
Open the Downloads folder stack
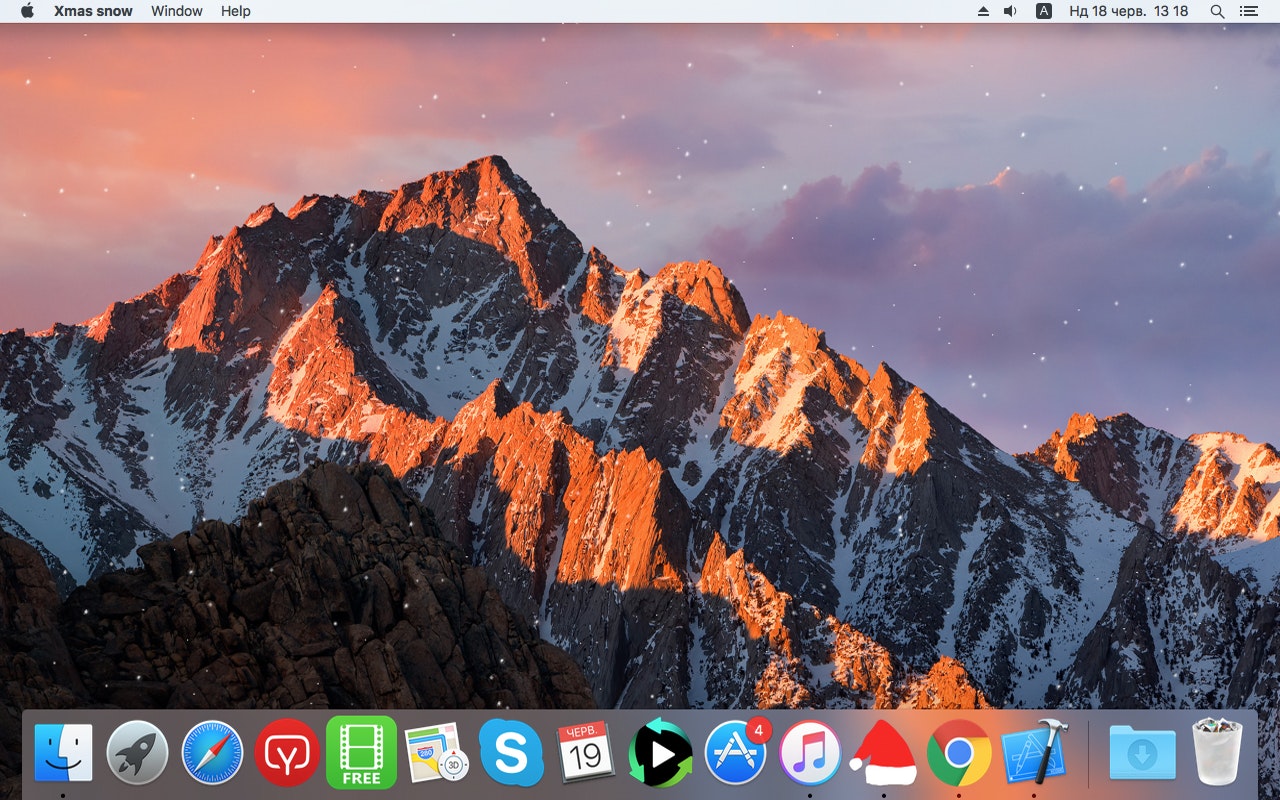(x=1142, y=752)
